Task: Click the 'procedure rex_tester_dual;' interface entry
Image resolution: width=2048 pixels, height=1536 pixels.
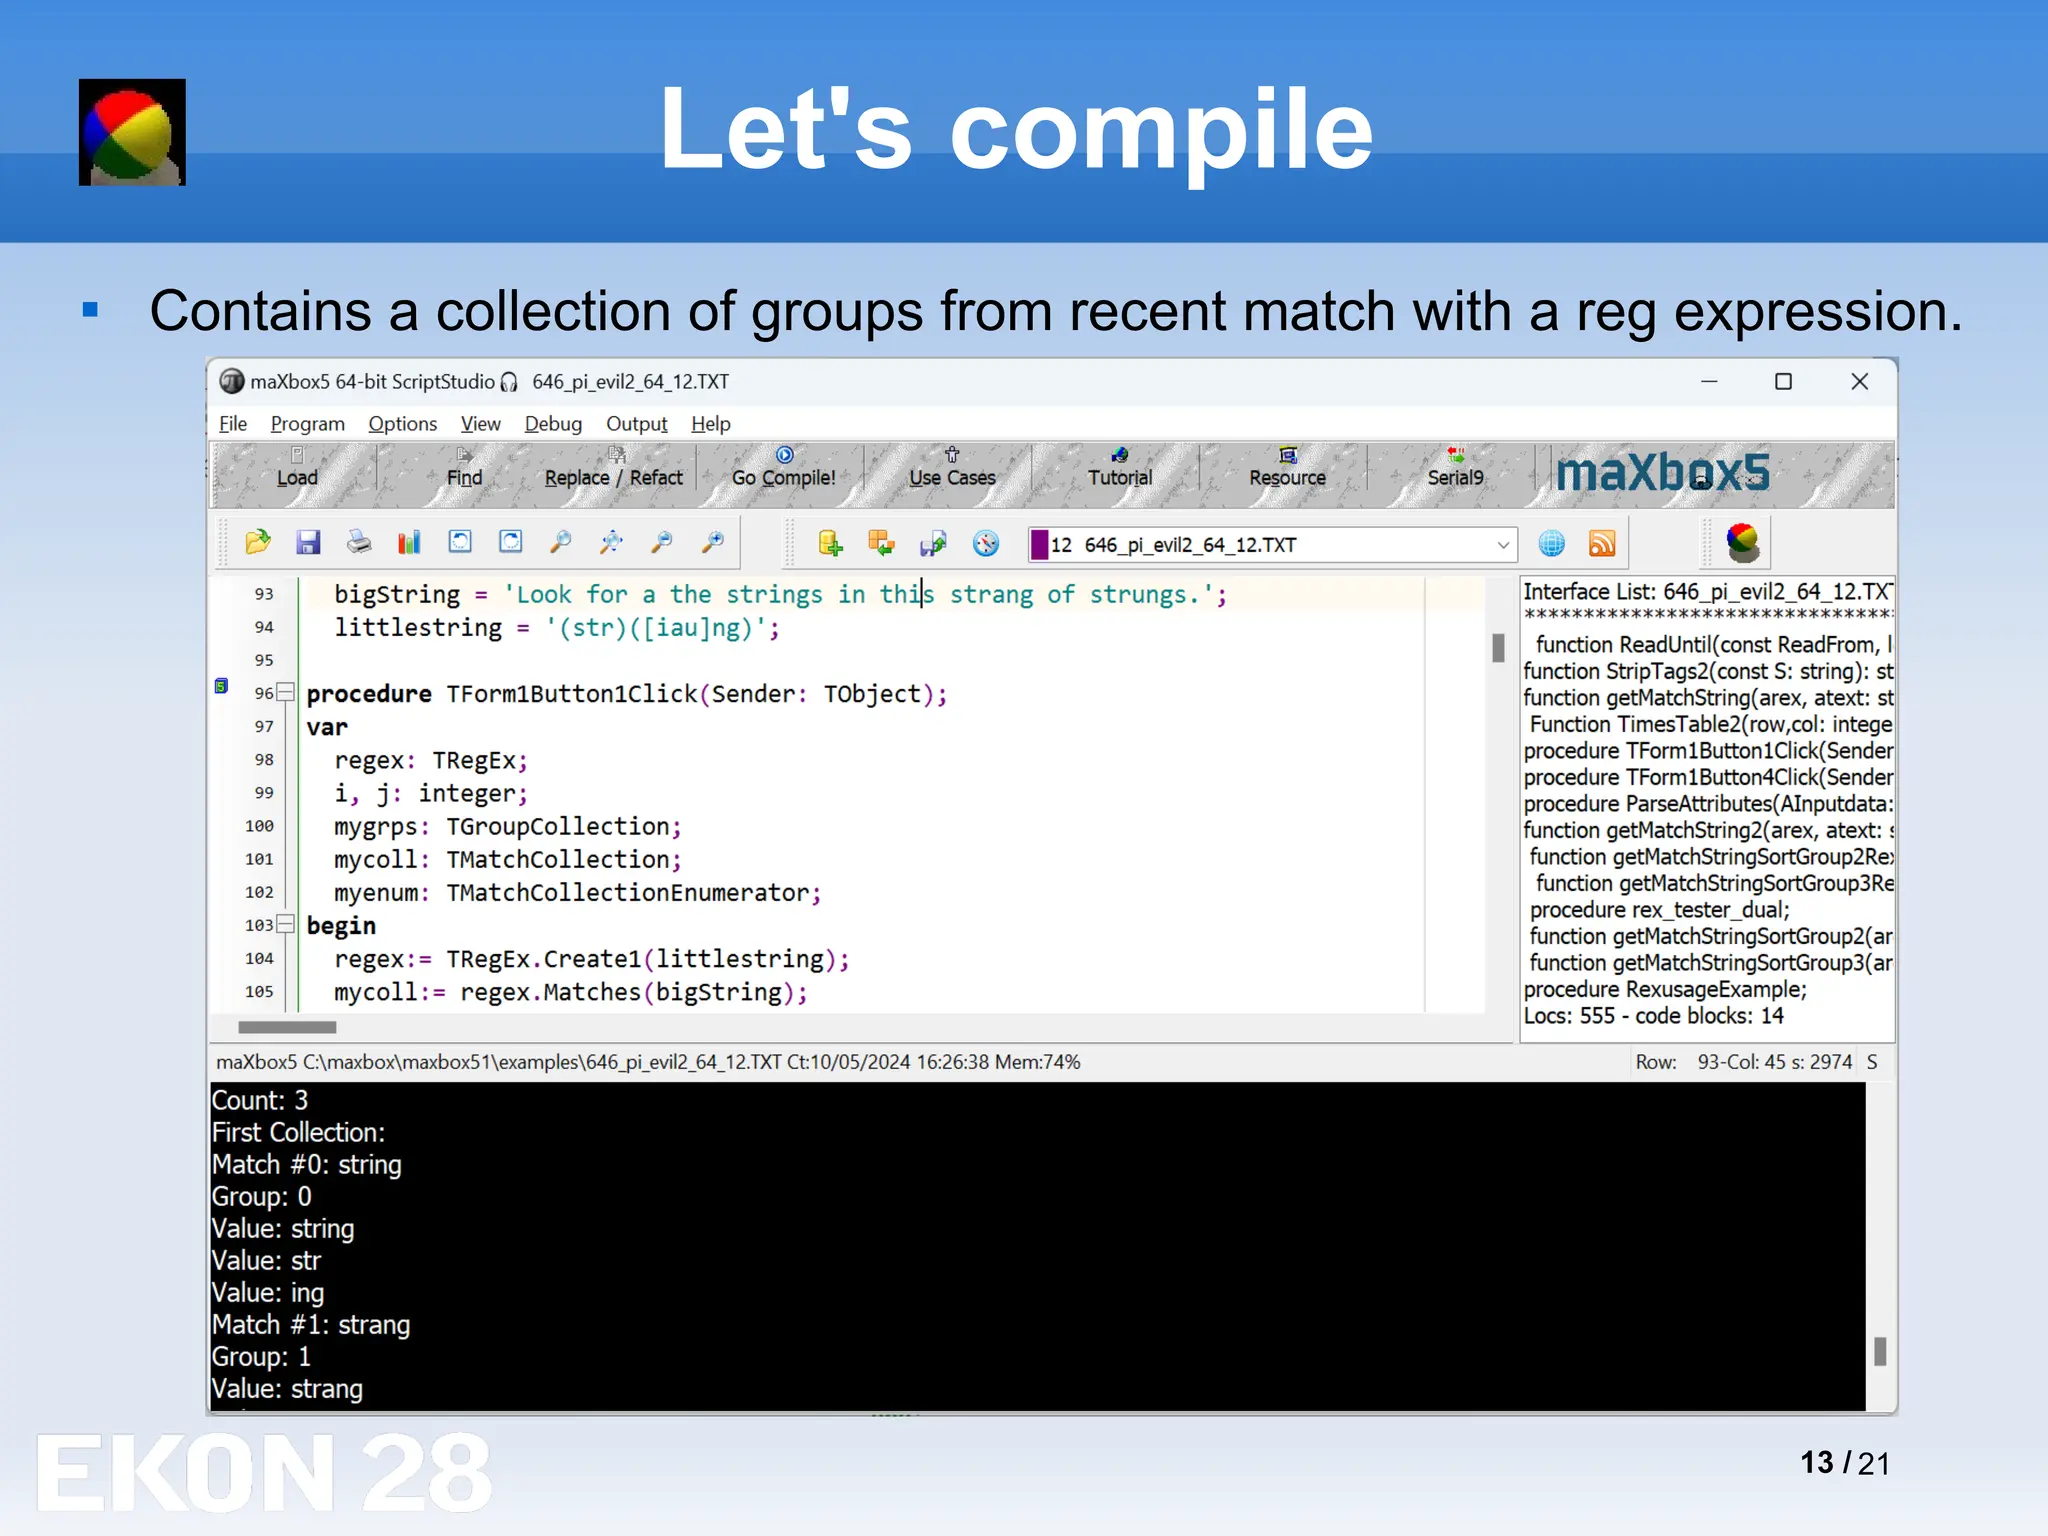Action: tap(1660, 910)
